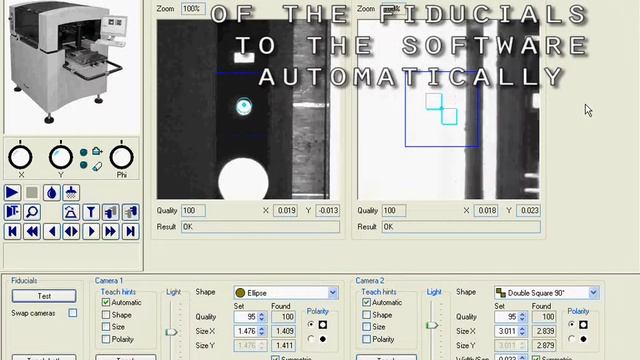
Task: Click left camera X value 0.019
Action: tap(285, 211)
